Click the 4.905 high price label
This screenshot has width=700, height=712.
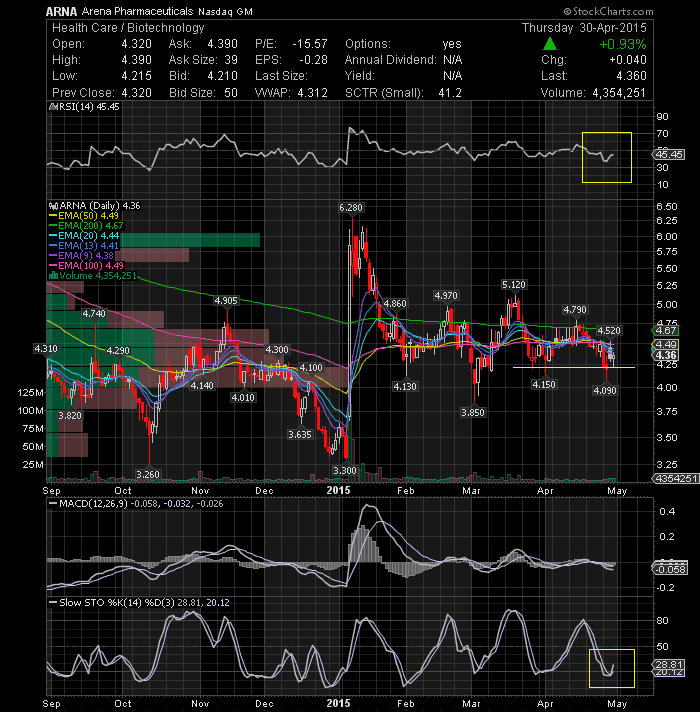pyautogui.click(x=226, y=301)
